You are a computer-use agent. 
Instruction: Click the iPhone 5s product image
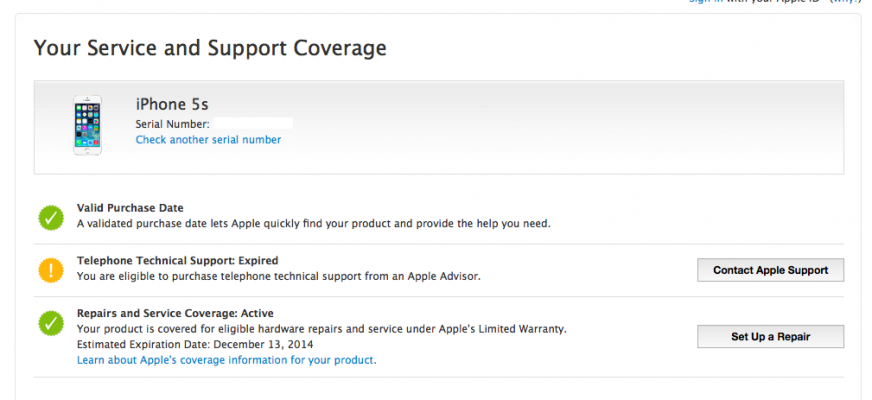pyautogui.click(x=87, y=125)
